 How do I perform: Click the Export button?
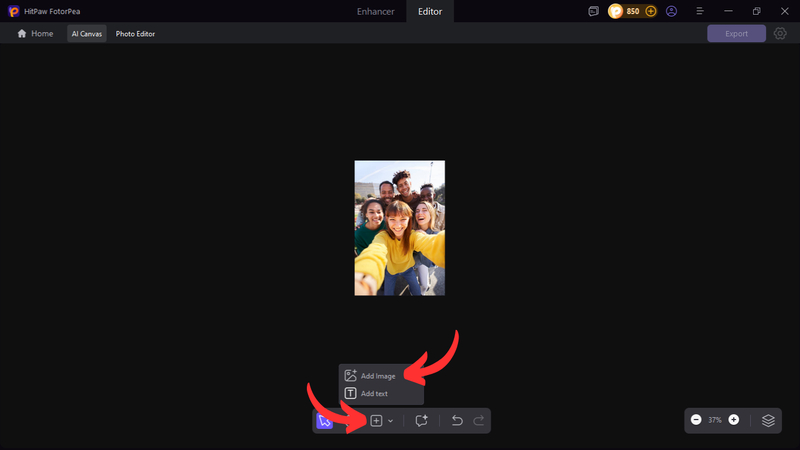[736, 34]
